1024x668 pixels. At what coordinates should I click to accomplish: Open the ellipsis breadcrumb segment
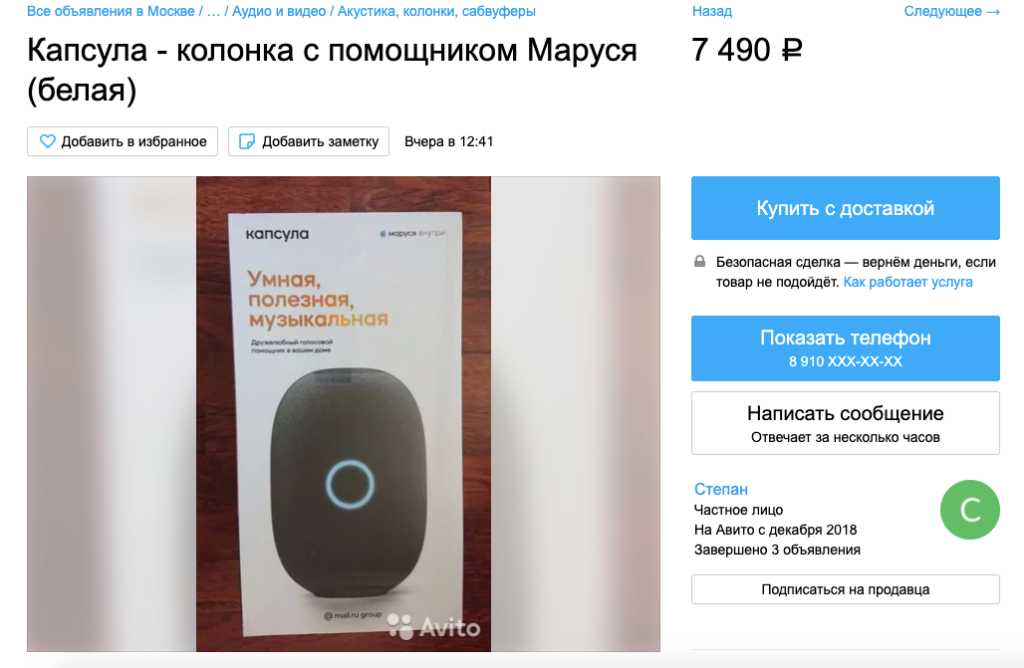(x=213, y=11)
